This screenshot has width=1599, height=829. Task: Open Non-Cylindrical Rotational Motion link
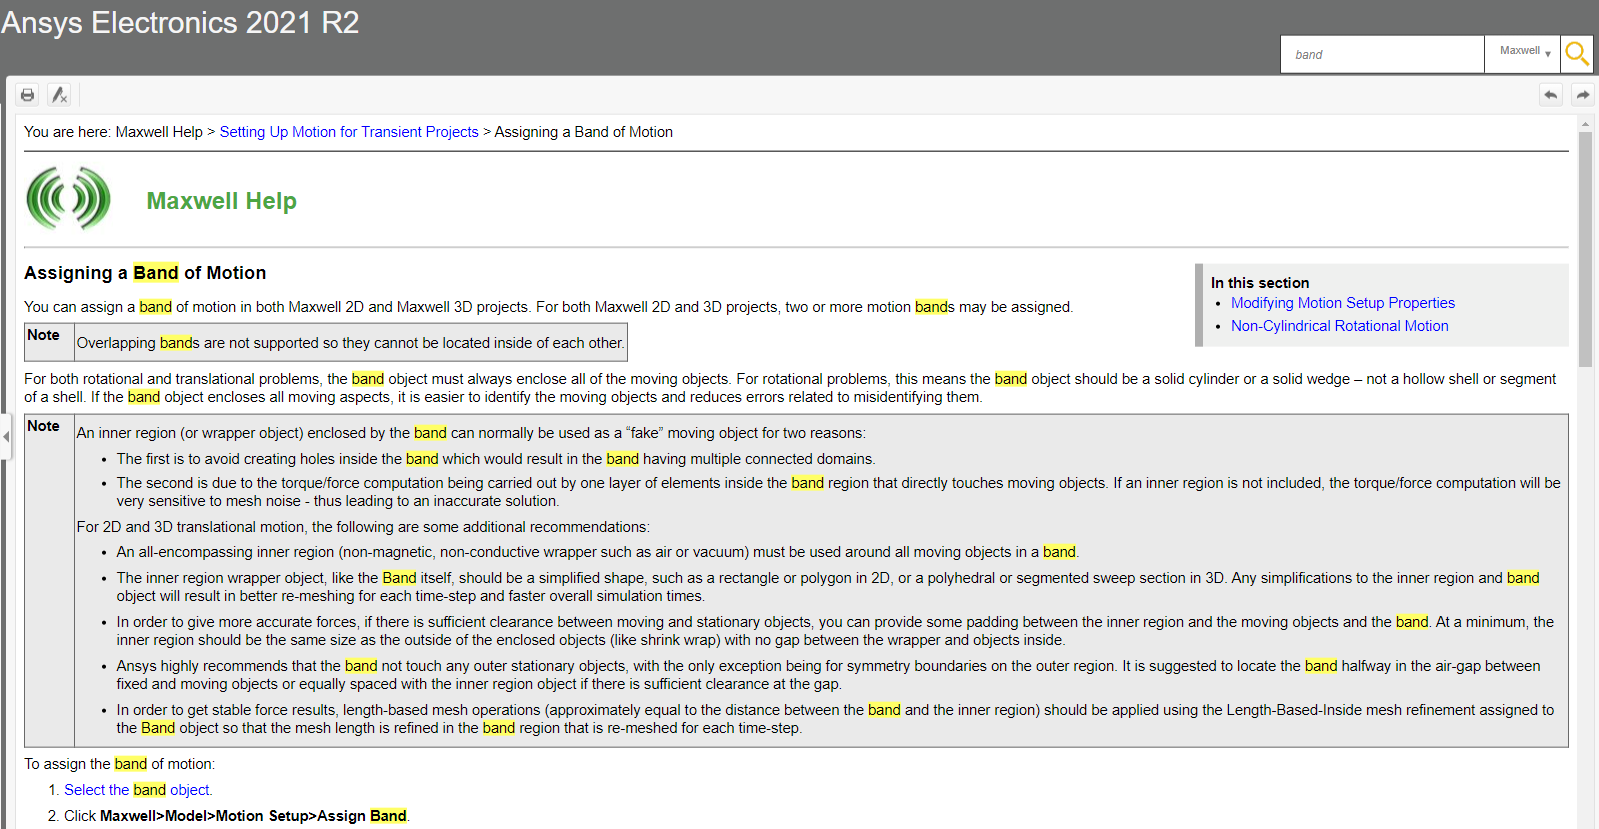1339,326
